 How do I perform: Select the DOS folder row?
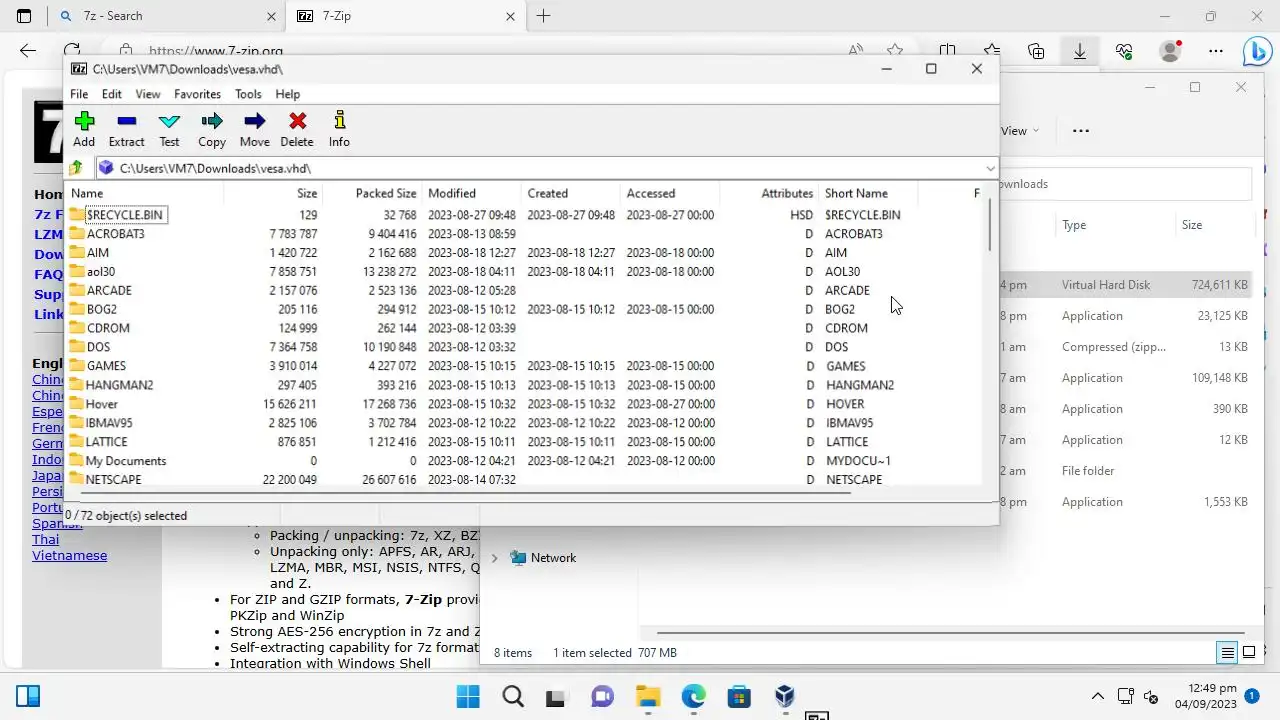pos(525,347)
